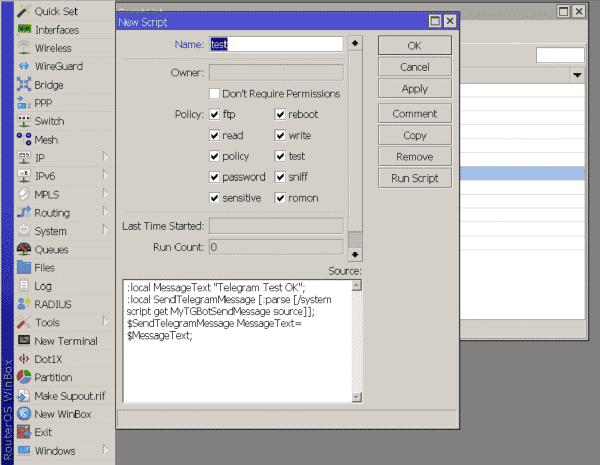Expand the Routing submenu arrow
Image resolution: width=600 pixels, height=465 pixels.
105,211
